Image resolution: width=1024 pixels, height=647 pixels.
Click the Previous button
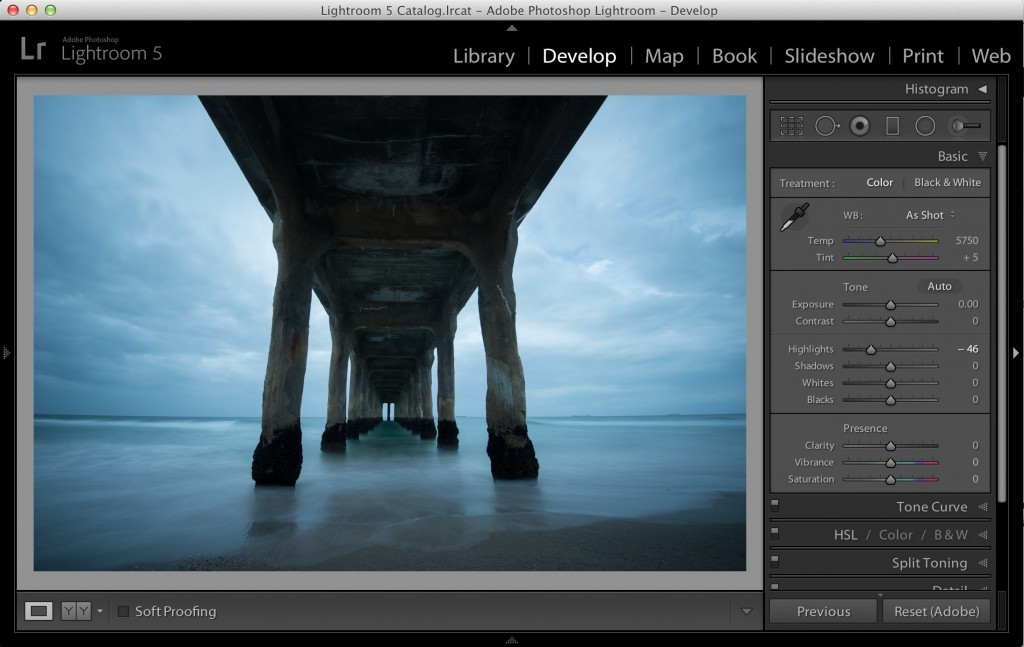click(x=823, y=612)
